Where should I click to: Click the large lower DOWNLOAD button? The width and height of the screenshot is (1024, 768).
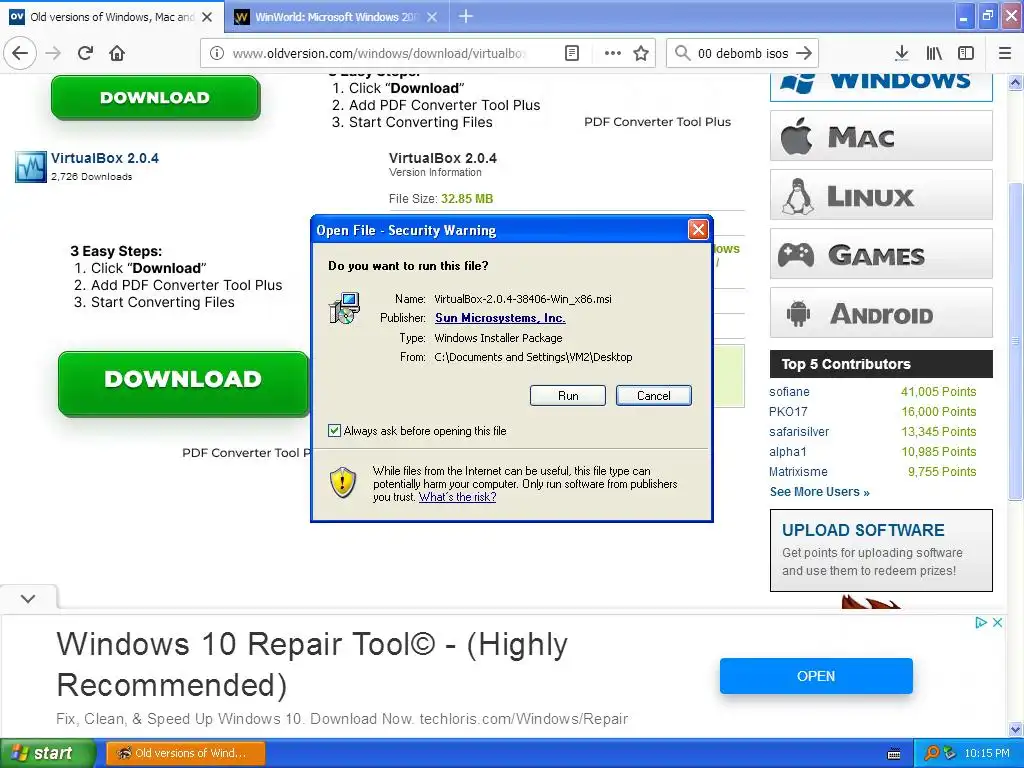183,383
